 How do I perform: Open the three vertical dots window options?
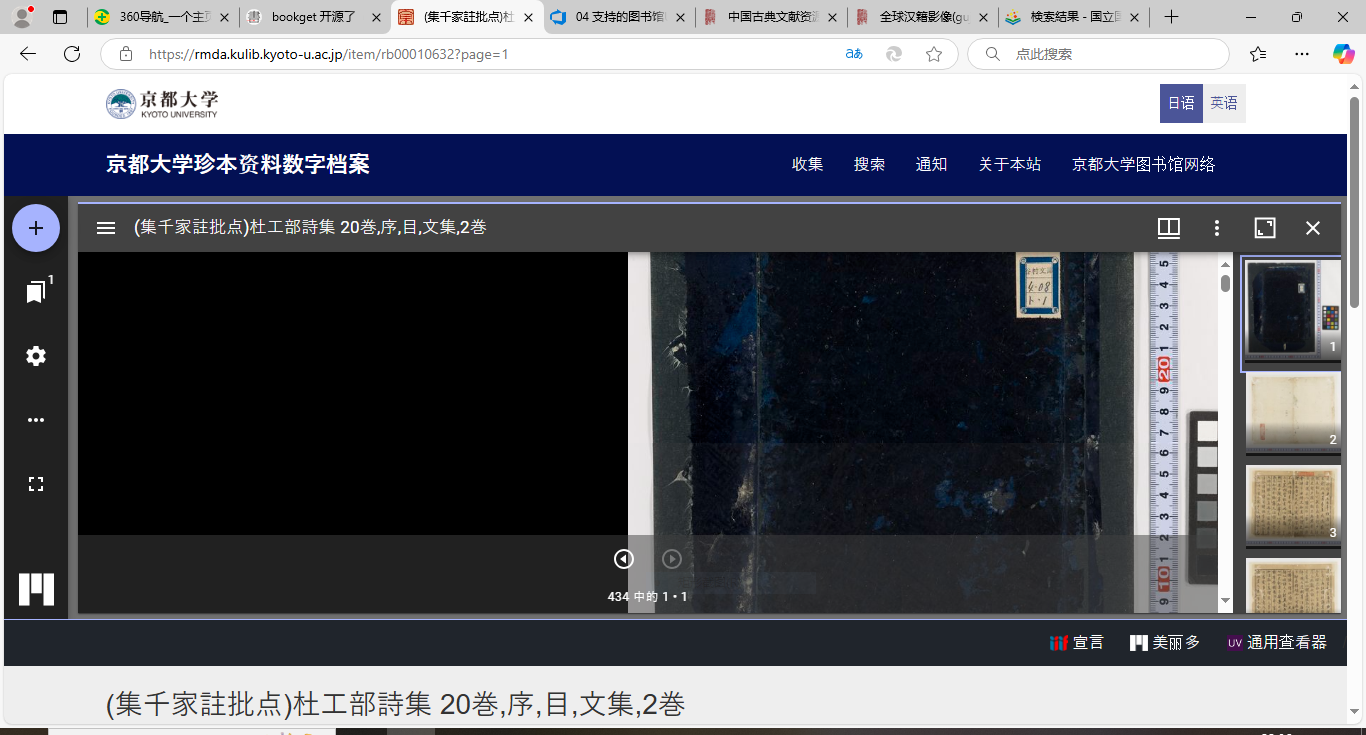[x=1216, y=228]
